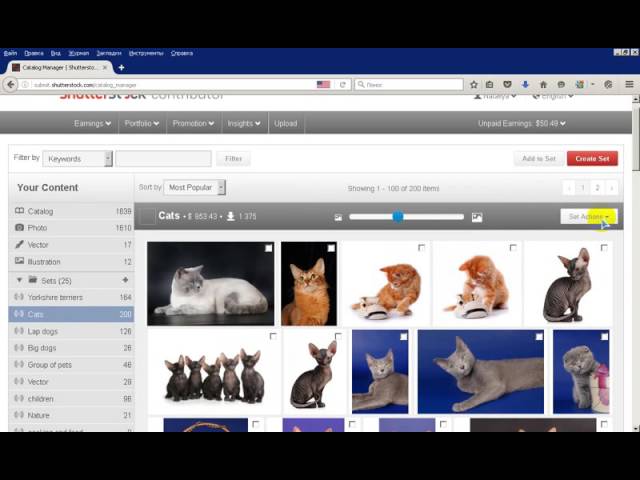Image resolution: width=640 pixels, height=480 pixels.
Task: Click the reload page icon
Action: click(342, 84)
